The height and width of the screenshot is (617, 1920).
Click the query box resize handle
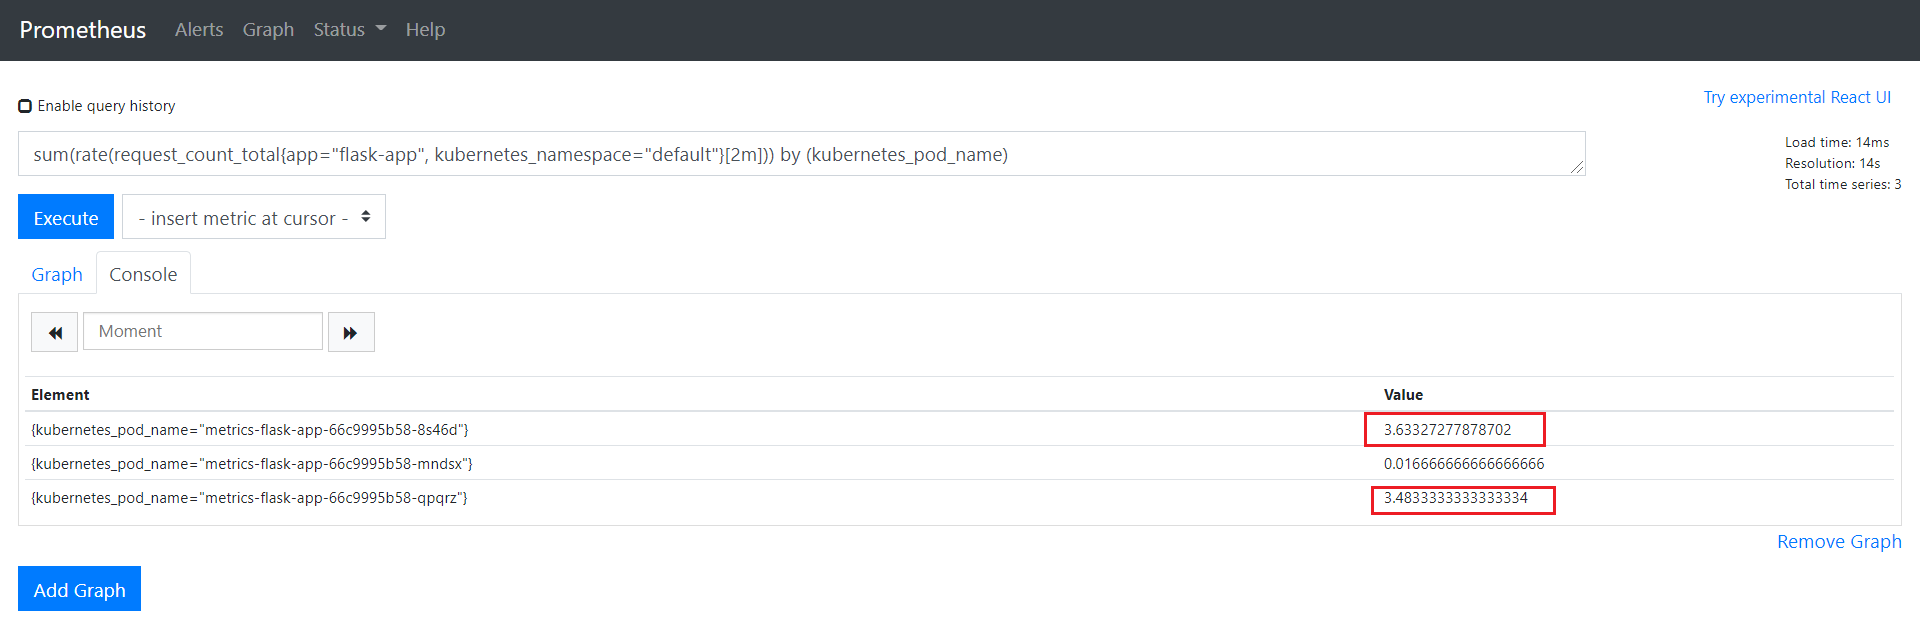(1577, 167)
